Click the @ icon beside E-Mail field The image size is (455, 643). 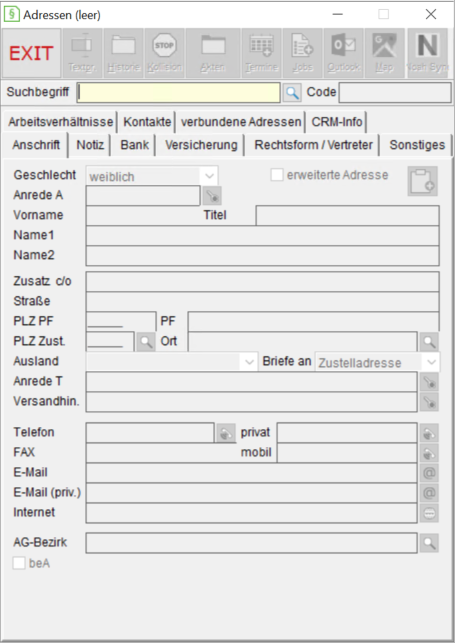coord(429,473)
